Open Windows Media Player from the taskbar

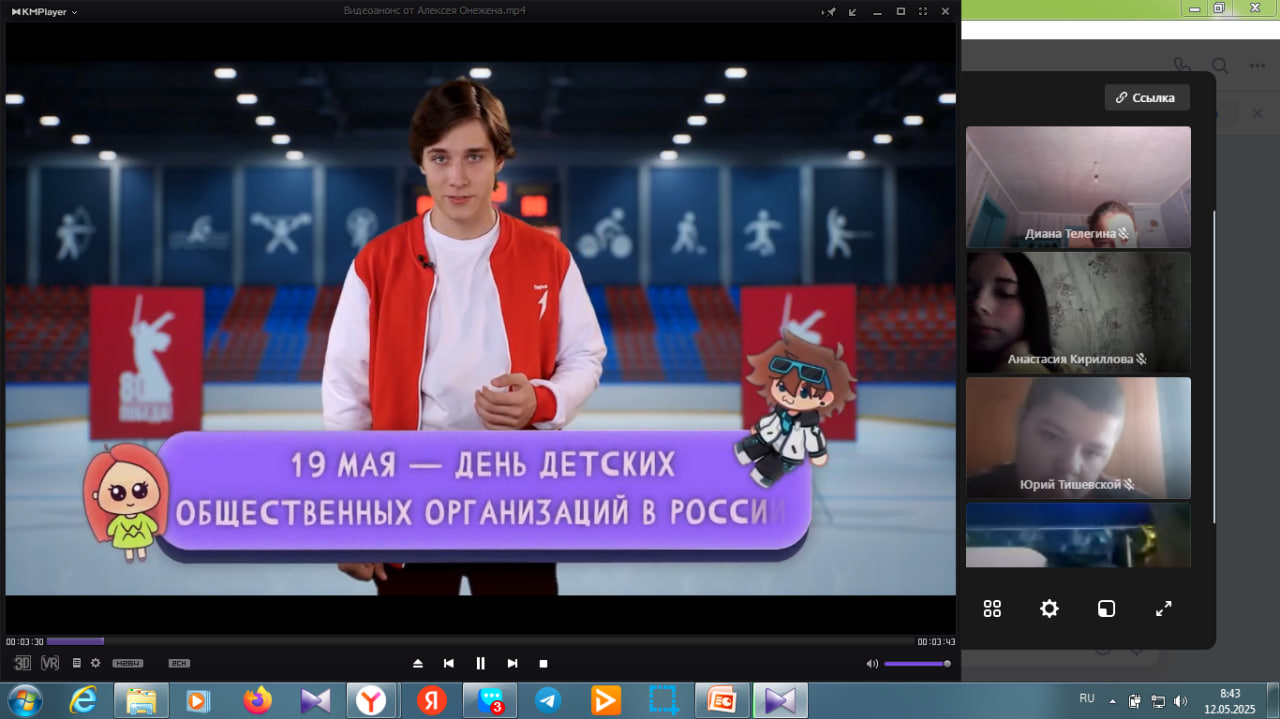click(x=199, y=700)
